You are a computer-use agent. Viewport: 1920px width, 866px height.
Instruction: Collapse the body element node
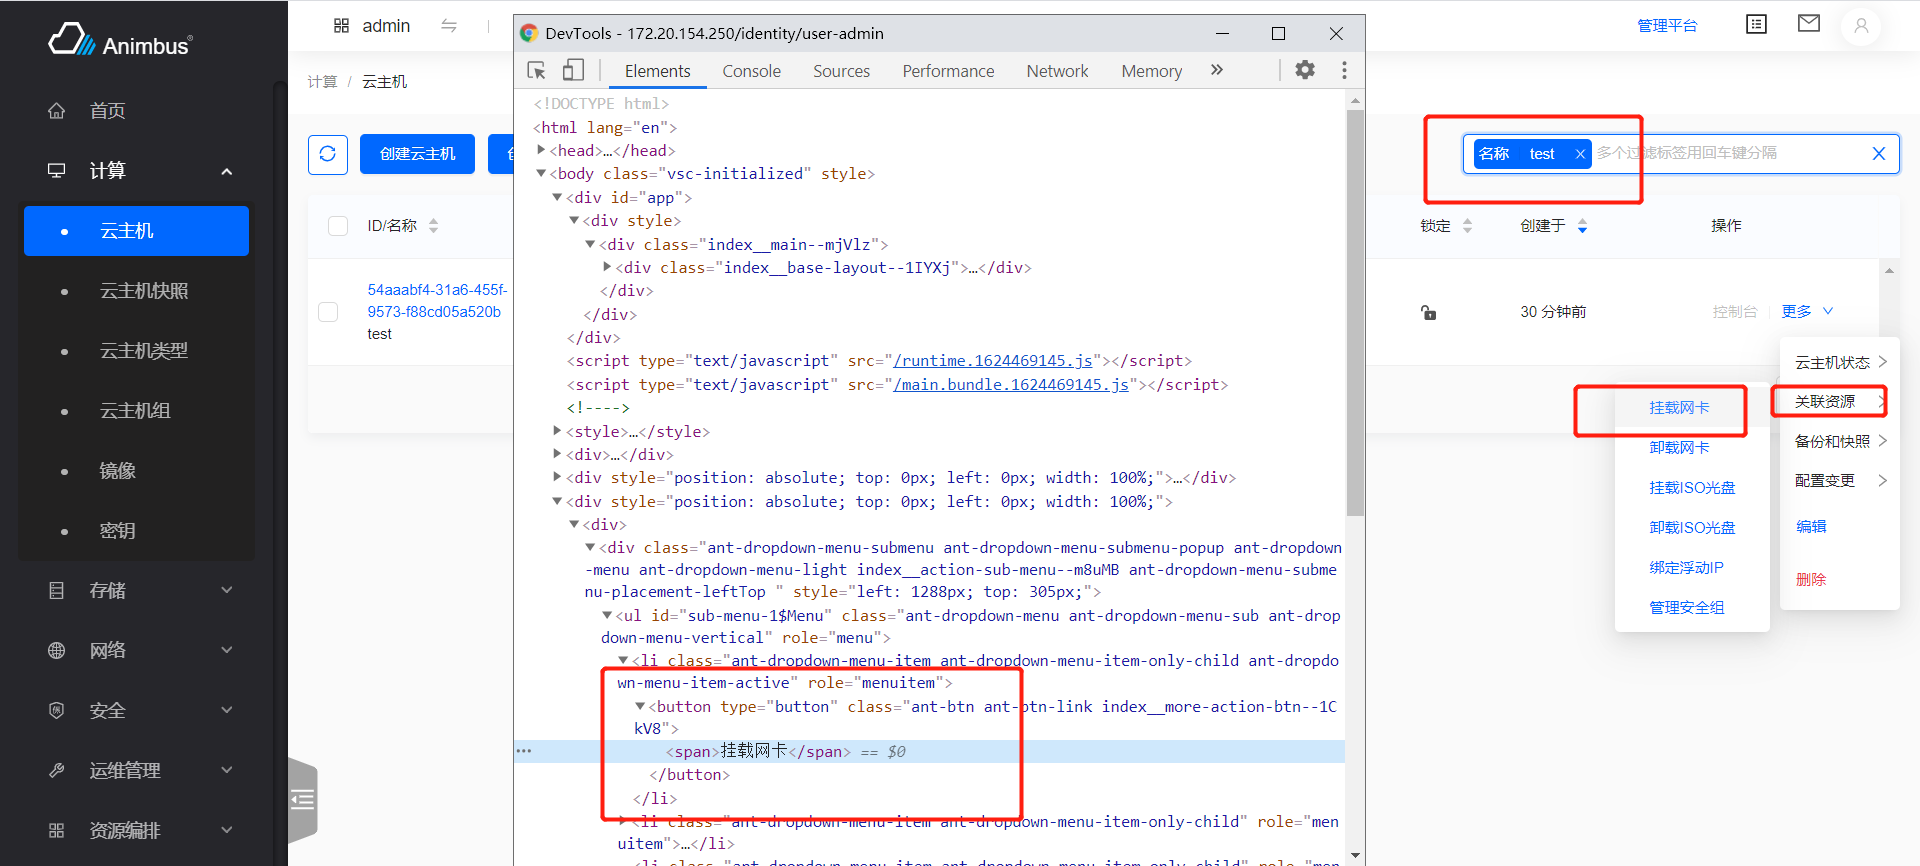click(541, 173)
